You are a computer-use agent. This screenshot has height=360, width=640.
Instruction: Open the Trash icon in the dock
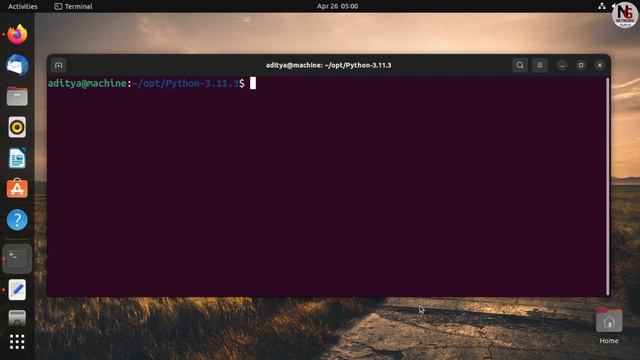pos(17,318)
